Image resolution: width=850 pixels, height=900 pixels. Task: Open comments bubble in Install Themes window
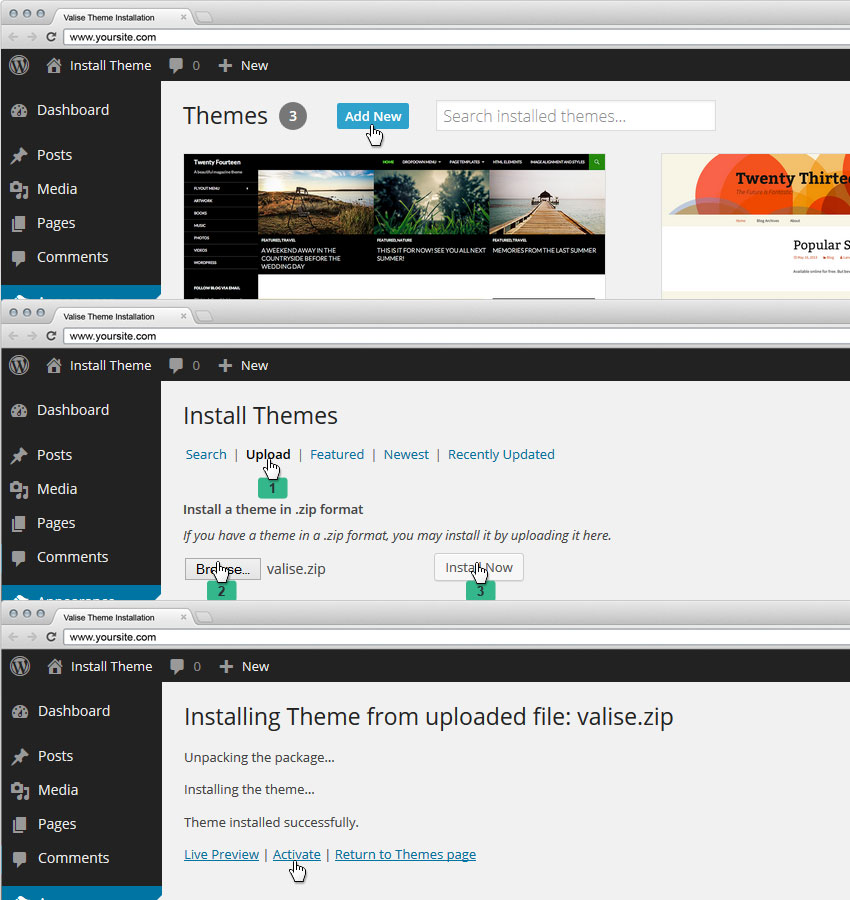coord(176,366)
